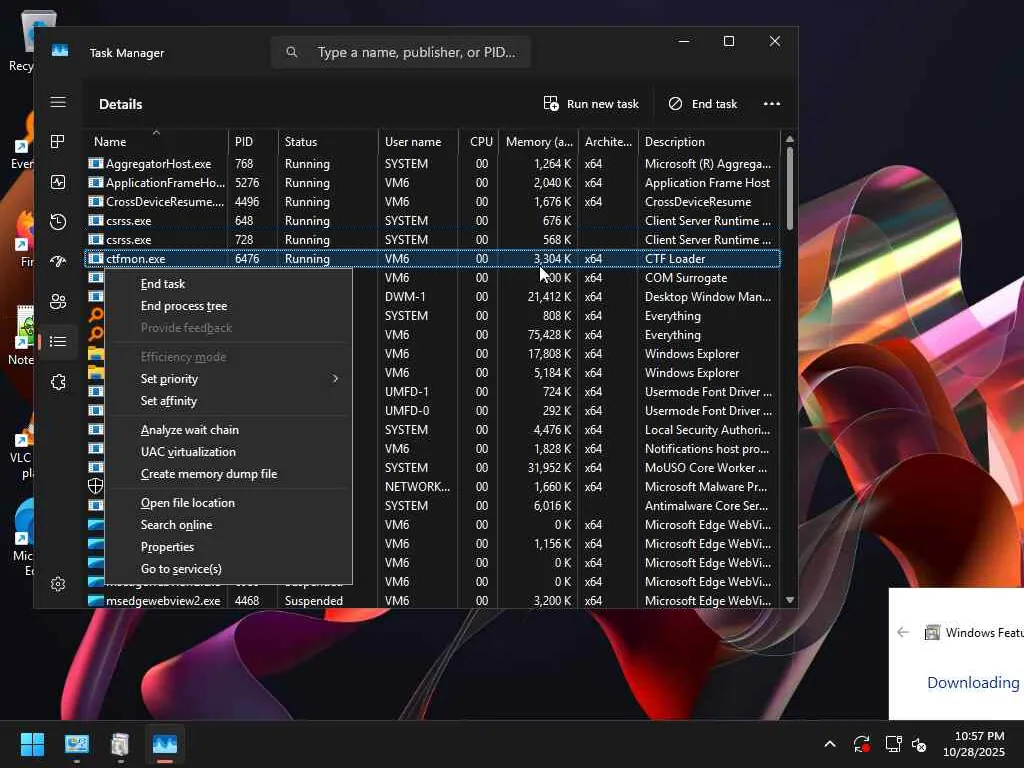1024x768 pixels.
Task: Select Open file location menu entry
Action: [188, 503]
